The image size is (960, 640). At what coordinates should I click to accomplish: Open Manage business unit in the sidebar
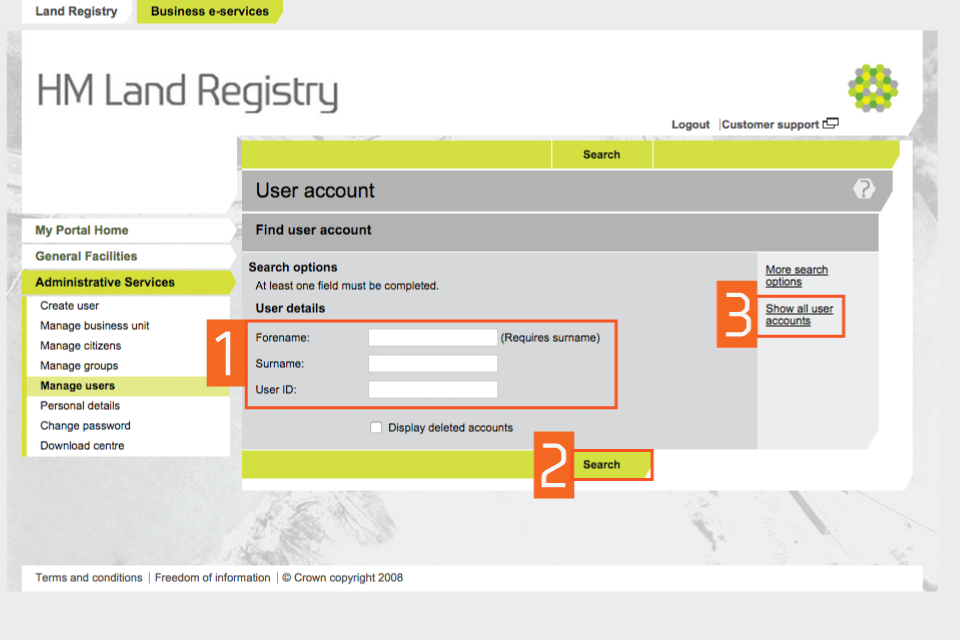[95, 326]
